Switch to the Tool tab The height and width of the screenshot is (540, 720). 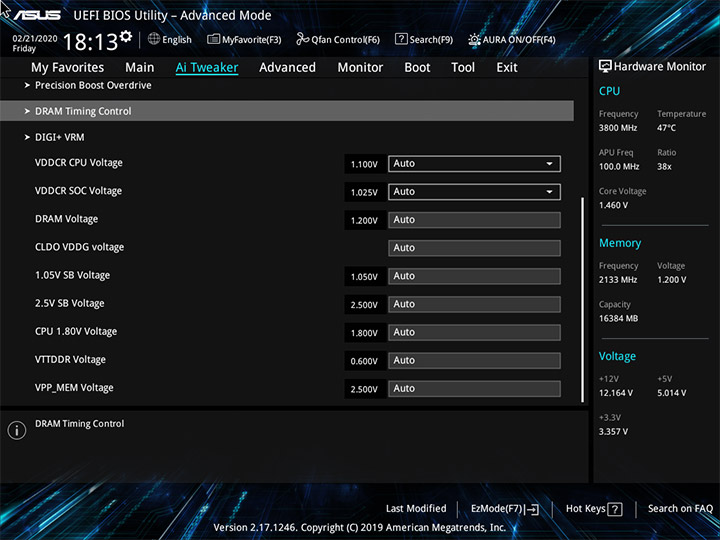[463, 68]
